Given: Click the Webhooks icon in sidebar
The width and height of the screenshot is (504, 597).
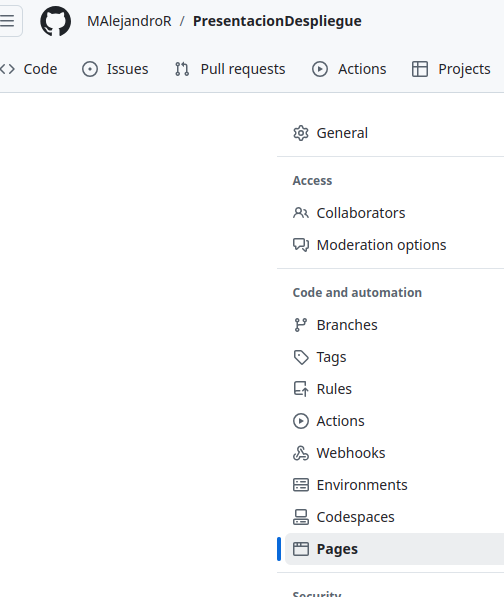Looking at the screenshot, I should 301,453.
